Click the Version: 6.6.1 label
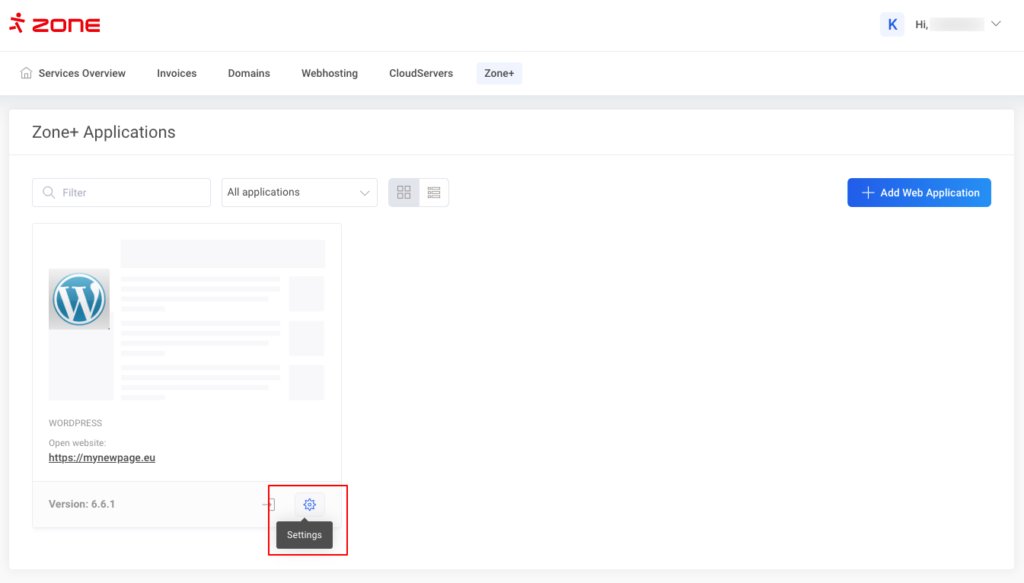 click(x=82, y=504)
